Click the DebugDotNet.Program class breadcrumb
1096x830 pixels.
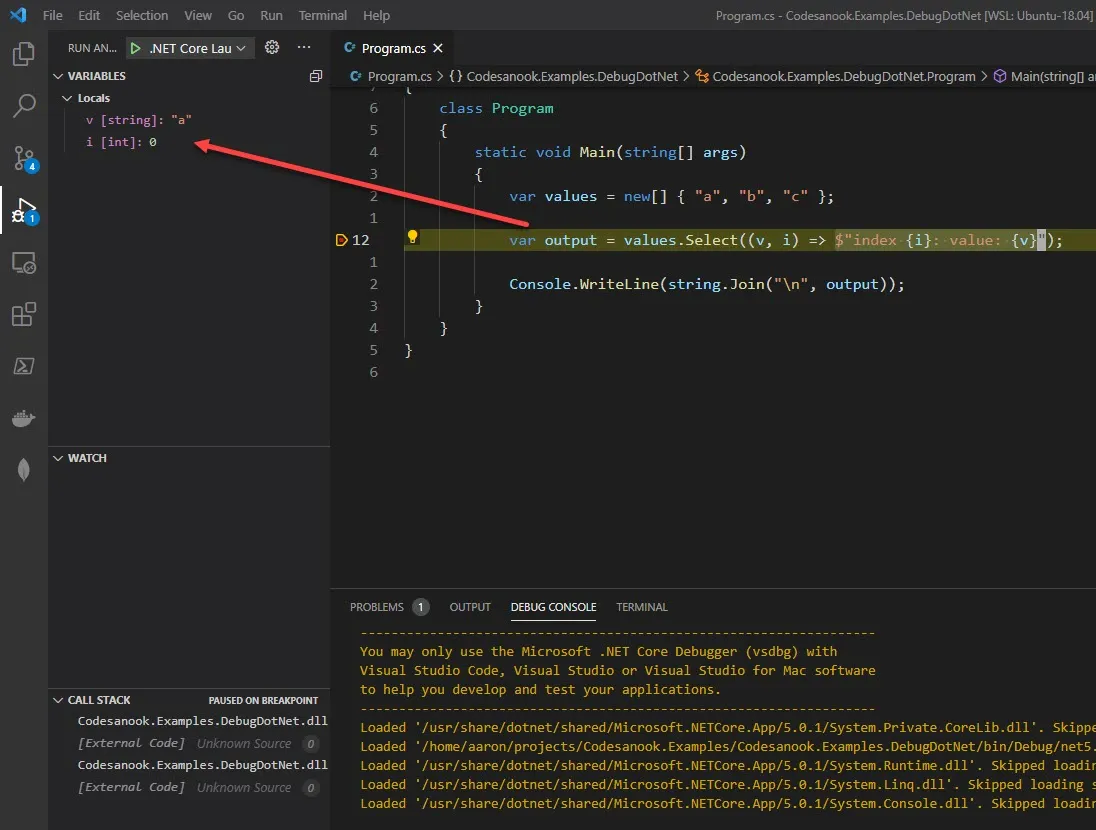[x=844, y=76]
